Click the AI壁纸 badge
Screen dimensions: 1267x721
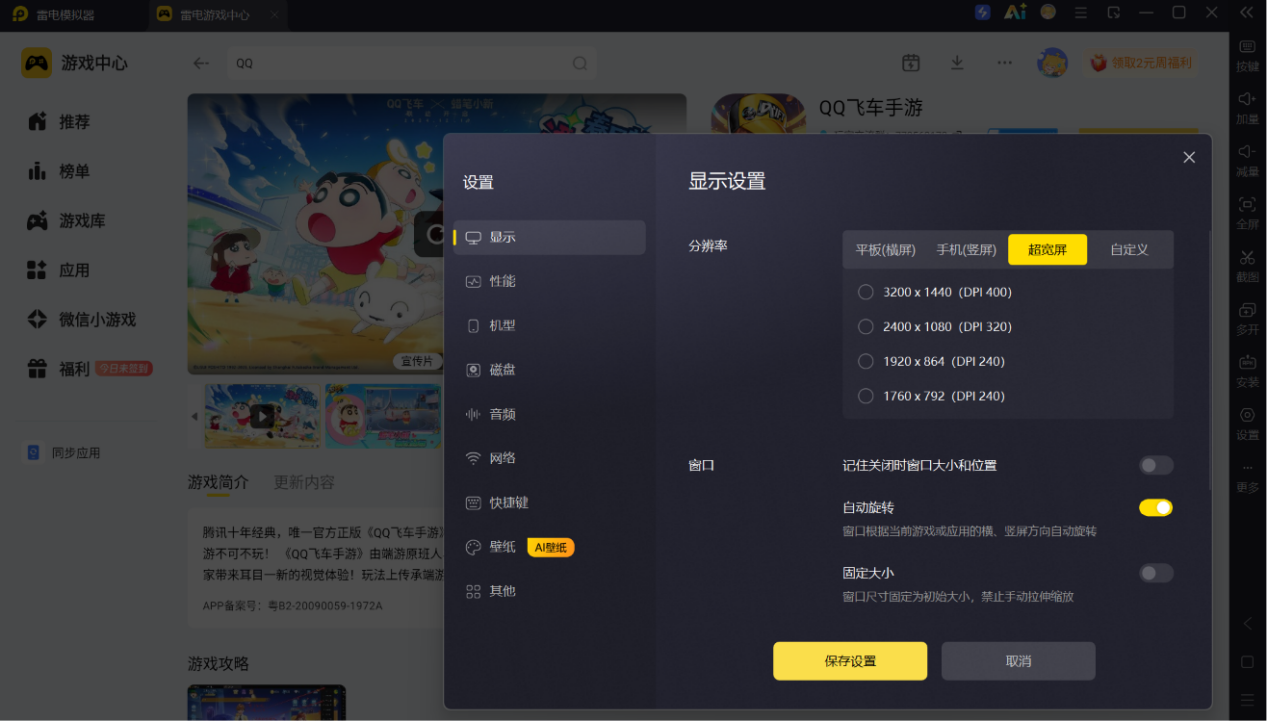tap(551, 547)
